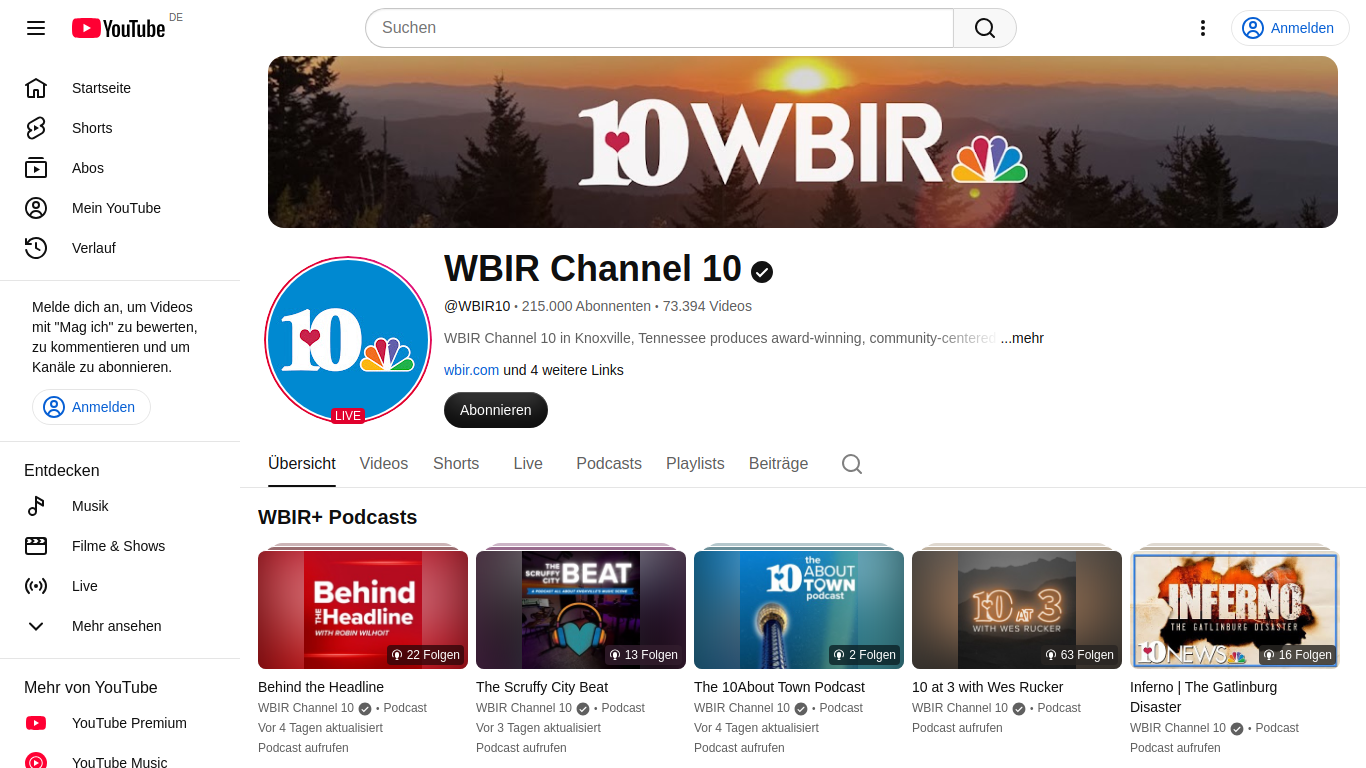Click the 'WBIR Channel 10' page title
The image size is (1366, 768).
(593, 269)
